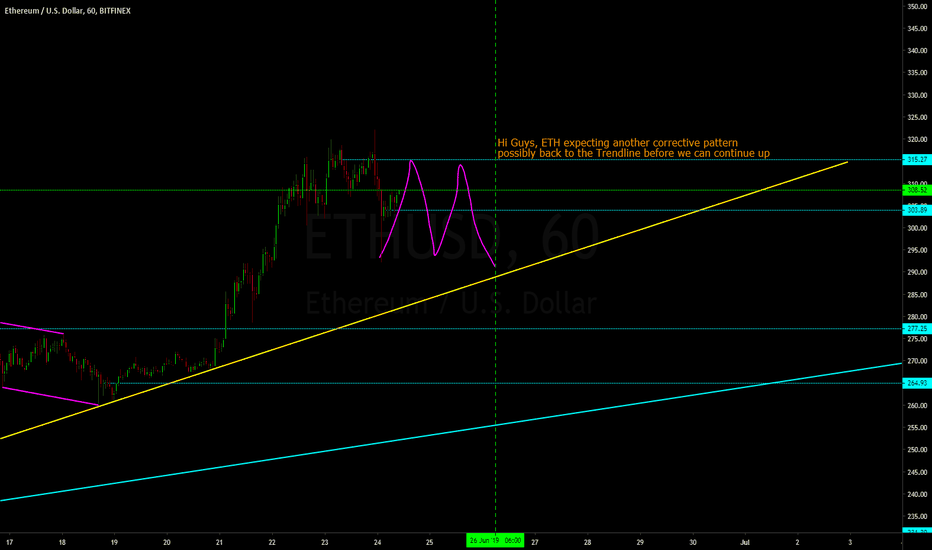Click the 325.00 value on price axis
The height and width of the screenshot is (550, 932).
[x=917, y=117]
